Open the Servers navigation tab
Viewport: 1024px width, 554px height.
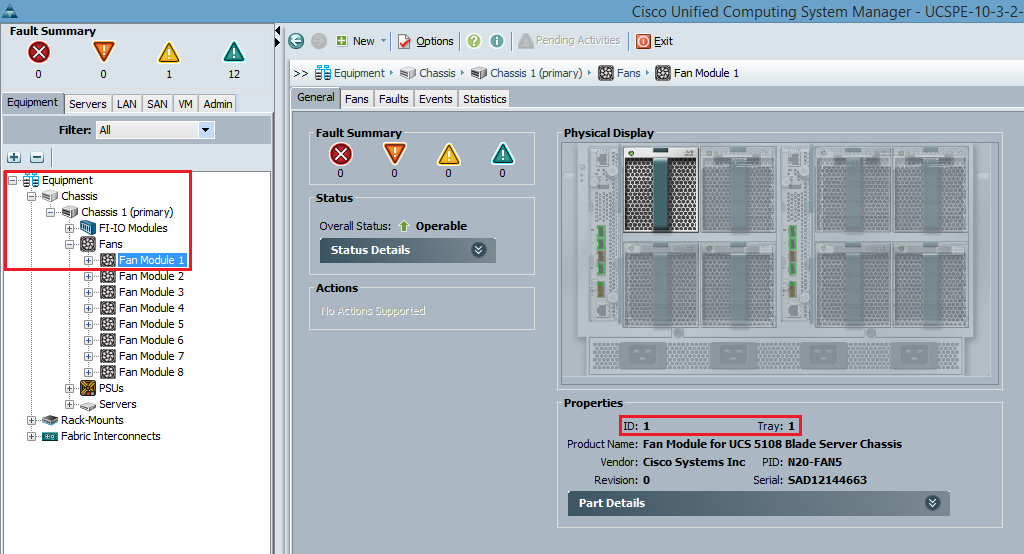coord(88,104)
